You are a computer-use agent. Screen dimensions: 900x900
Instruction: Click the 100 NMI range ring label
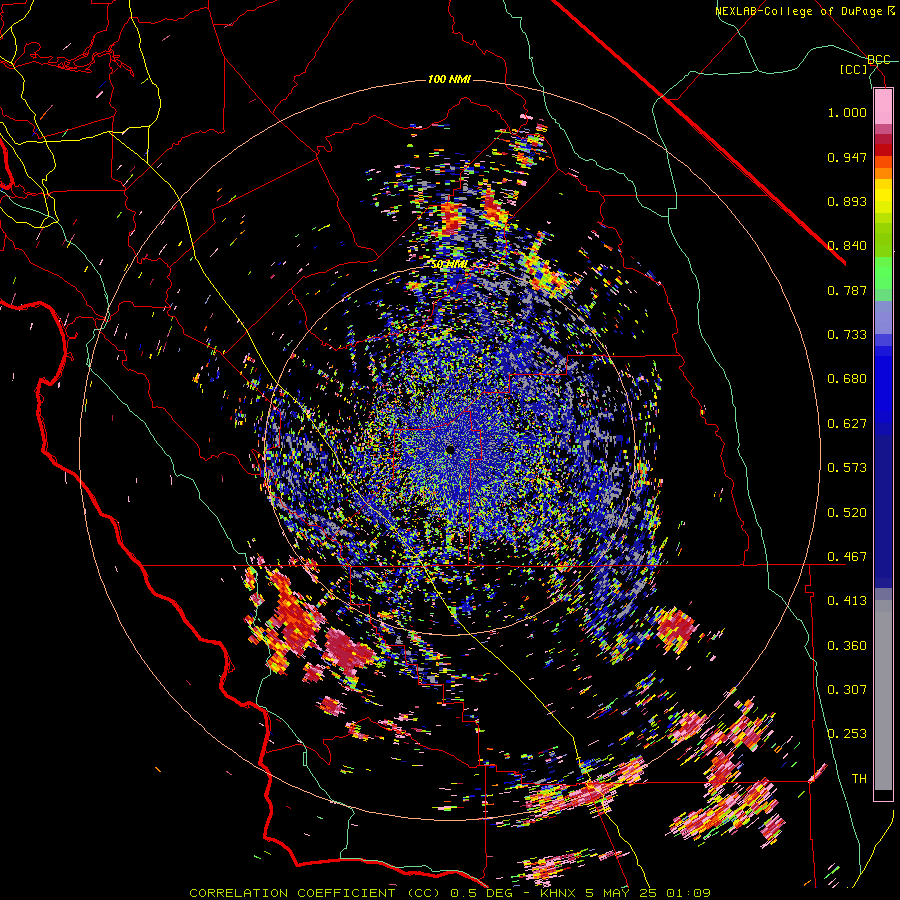pos(449,79)
